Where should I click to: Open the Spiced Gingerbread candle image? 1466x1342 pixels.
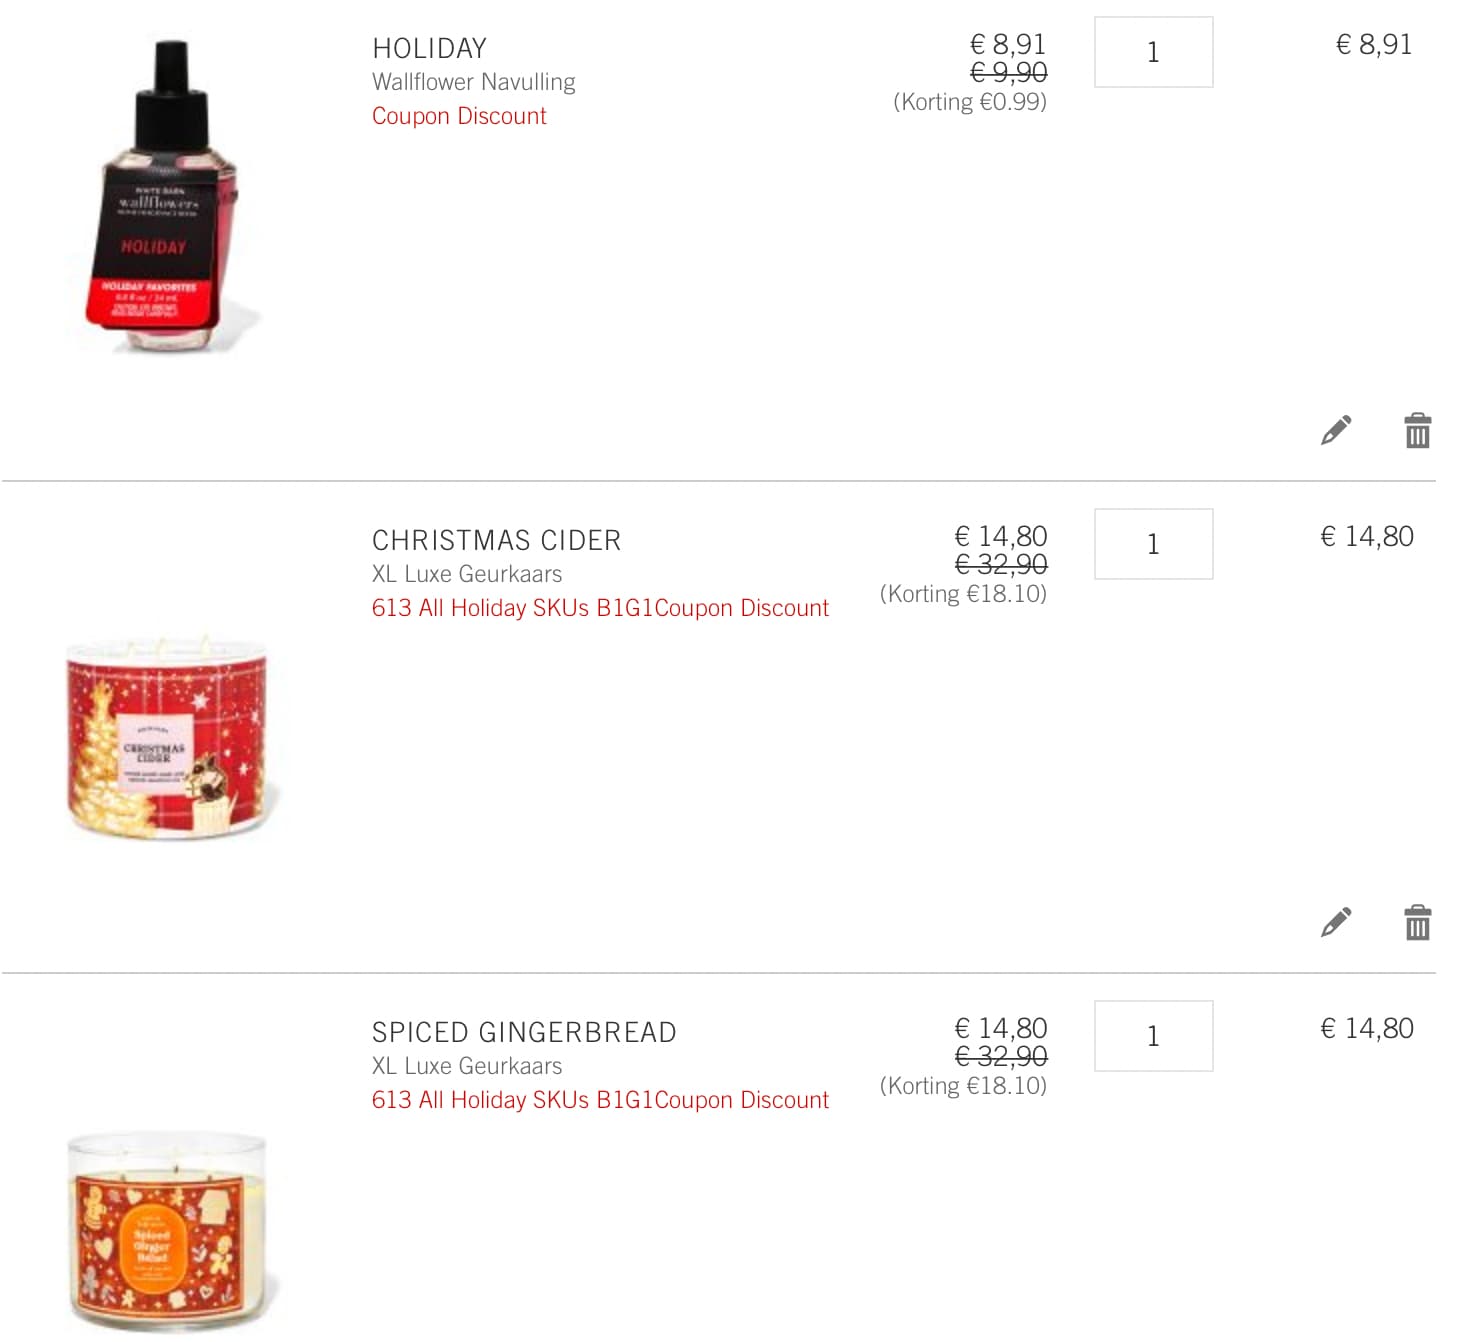pos(168,1232)
